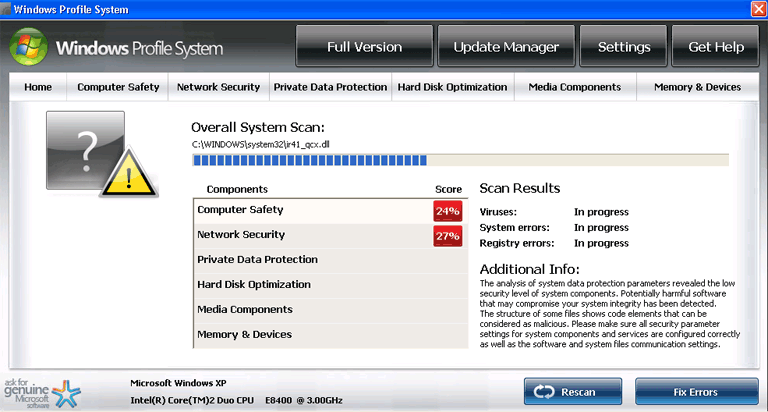Image resolution: width=768 pixels, height=412 pixels.
Task: Switch to the Home tab
Action: pos(38,87)
